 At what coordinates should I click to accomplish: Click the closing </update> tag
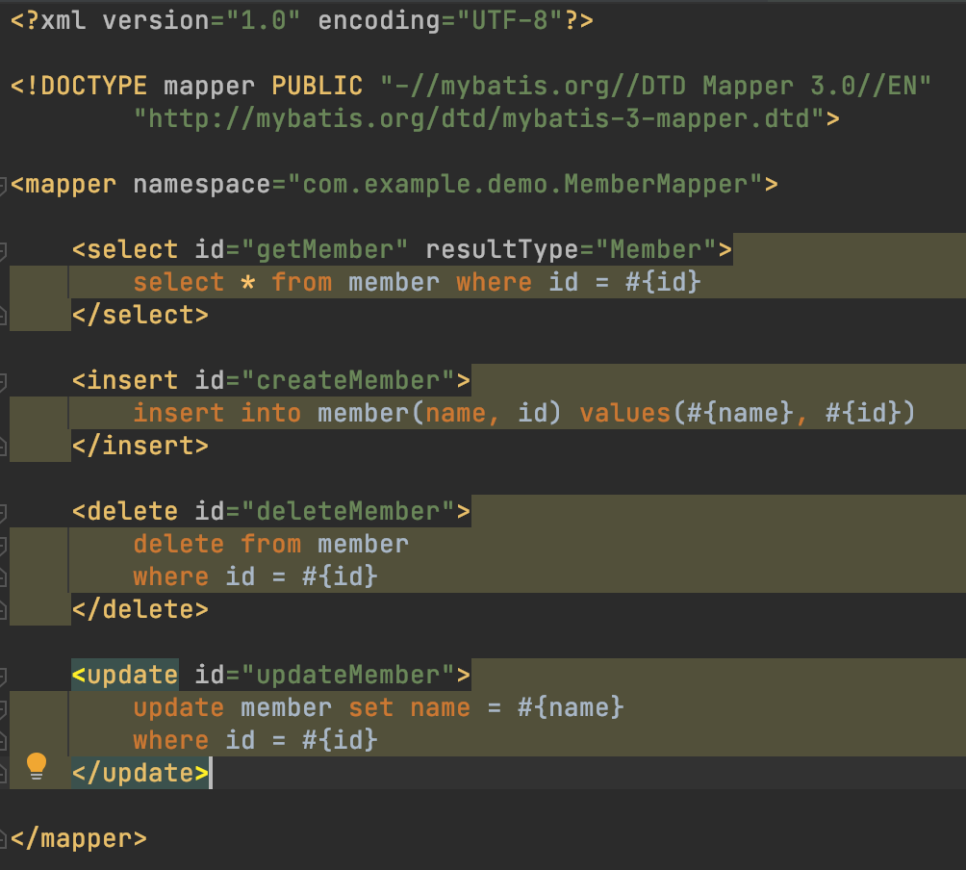click(x=140, y=773)
